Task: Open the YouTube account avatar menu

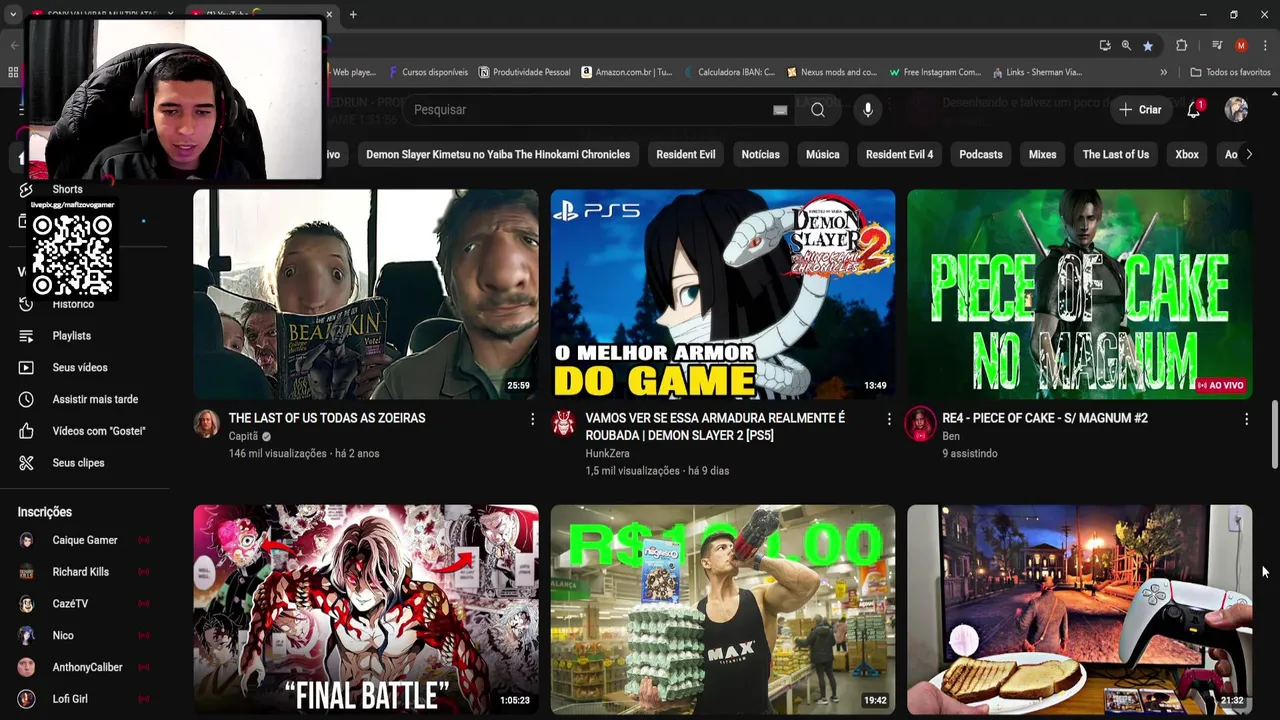Action: (1237, 110)
